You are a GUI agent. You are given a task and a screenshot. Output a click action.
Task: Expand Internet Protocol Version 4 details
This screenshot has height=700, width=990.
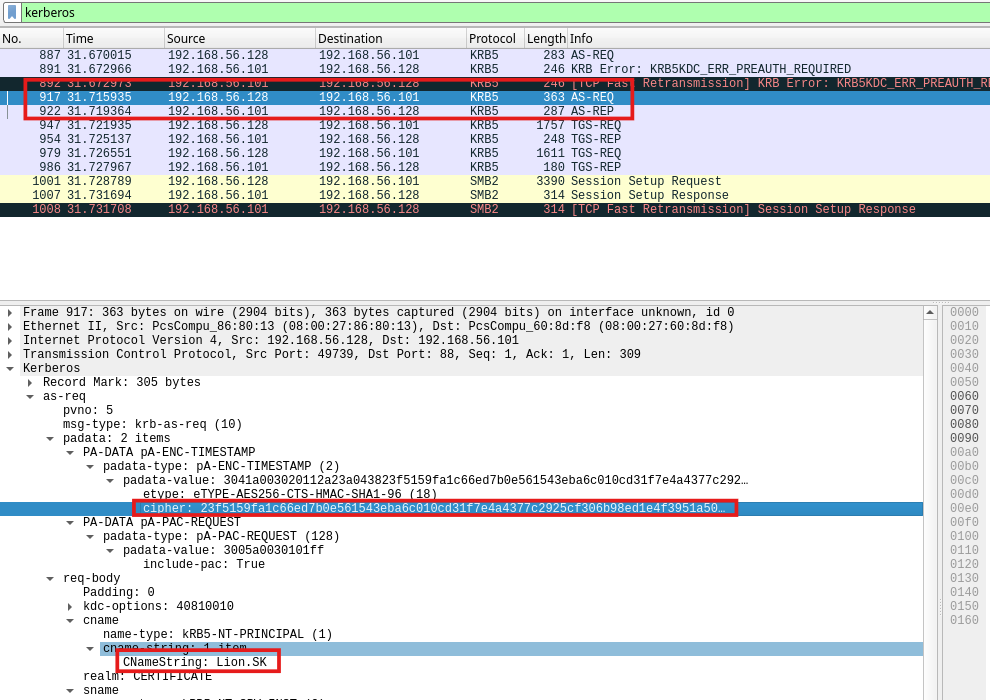(x=10, y=341)
